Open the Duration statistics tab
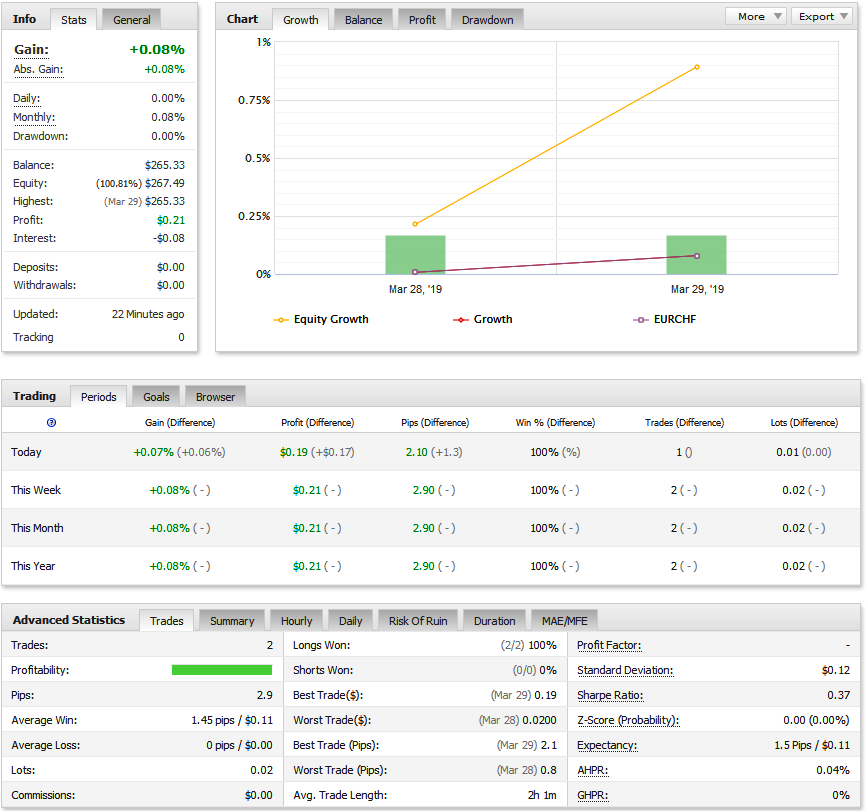The image size is (867, 811). point(494,621)
